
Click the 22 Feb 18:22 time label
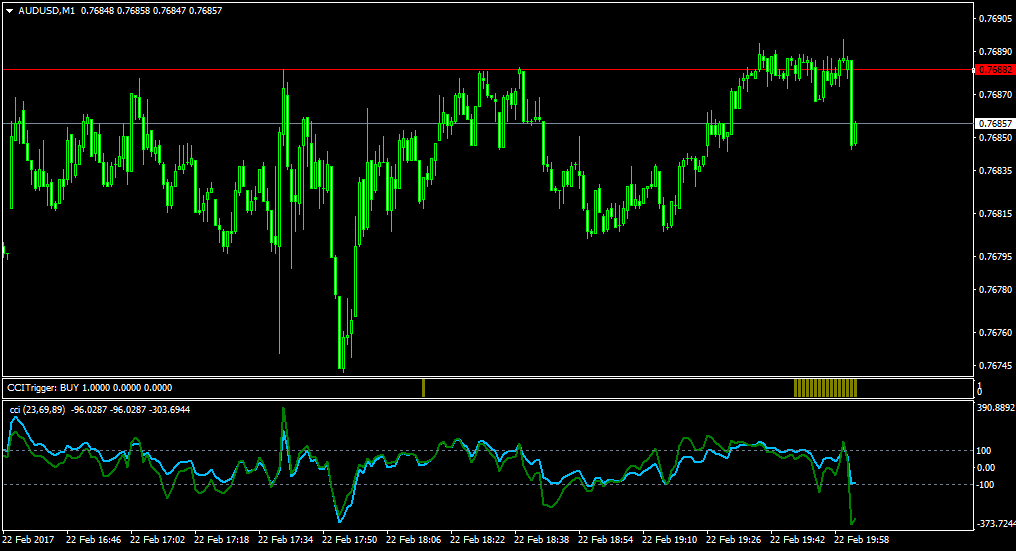point(478,539)
